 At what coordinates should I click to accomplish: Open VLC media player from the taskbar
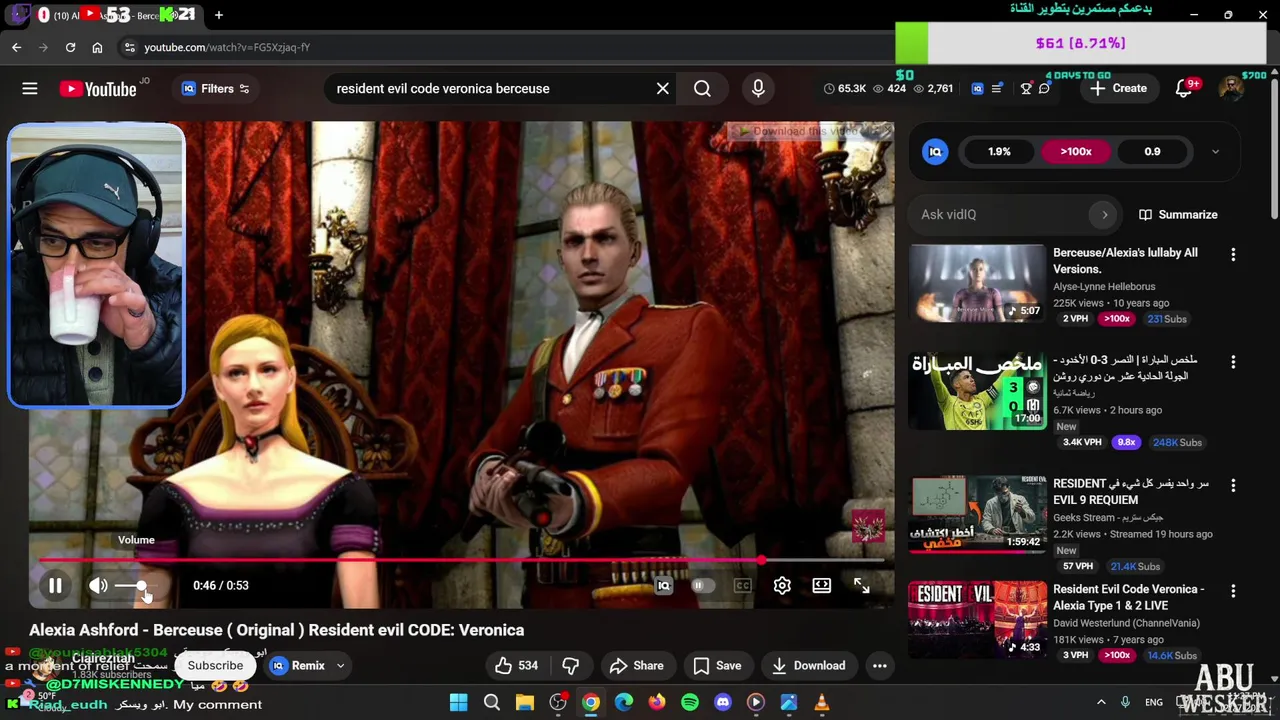click(x=821, y=703)
